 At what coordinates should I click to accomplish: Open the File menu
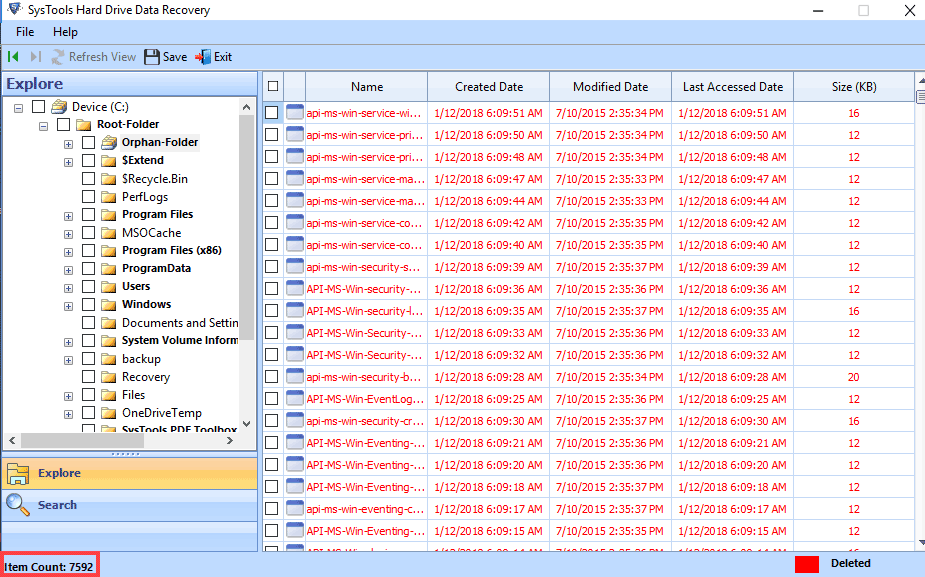point(24,31)
